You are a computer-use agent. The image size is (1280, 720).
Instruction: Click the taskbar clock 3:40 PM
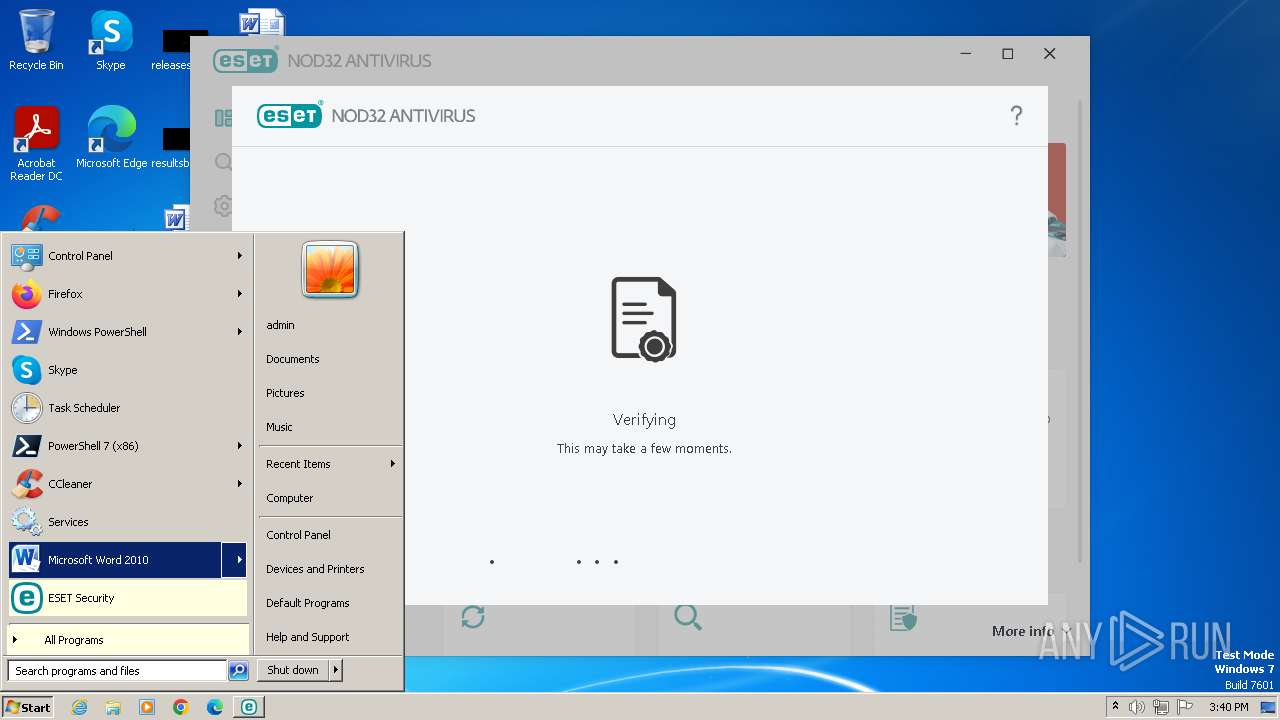pyautogui.click(x=1228, y=707)
